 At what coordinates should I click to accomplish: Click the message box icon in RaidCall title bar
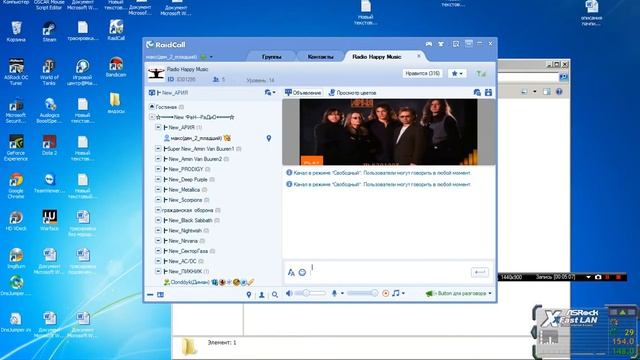pyautogui.click(x=456, y=44)
